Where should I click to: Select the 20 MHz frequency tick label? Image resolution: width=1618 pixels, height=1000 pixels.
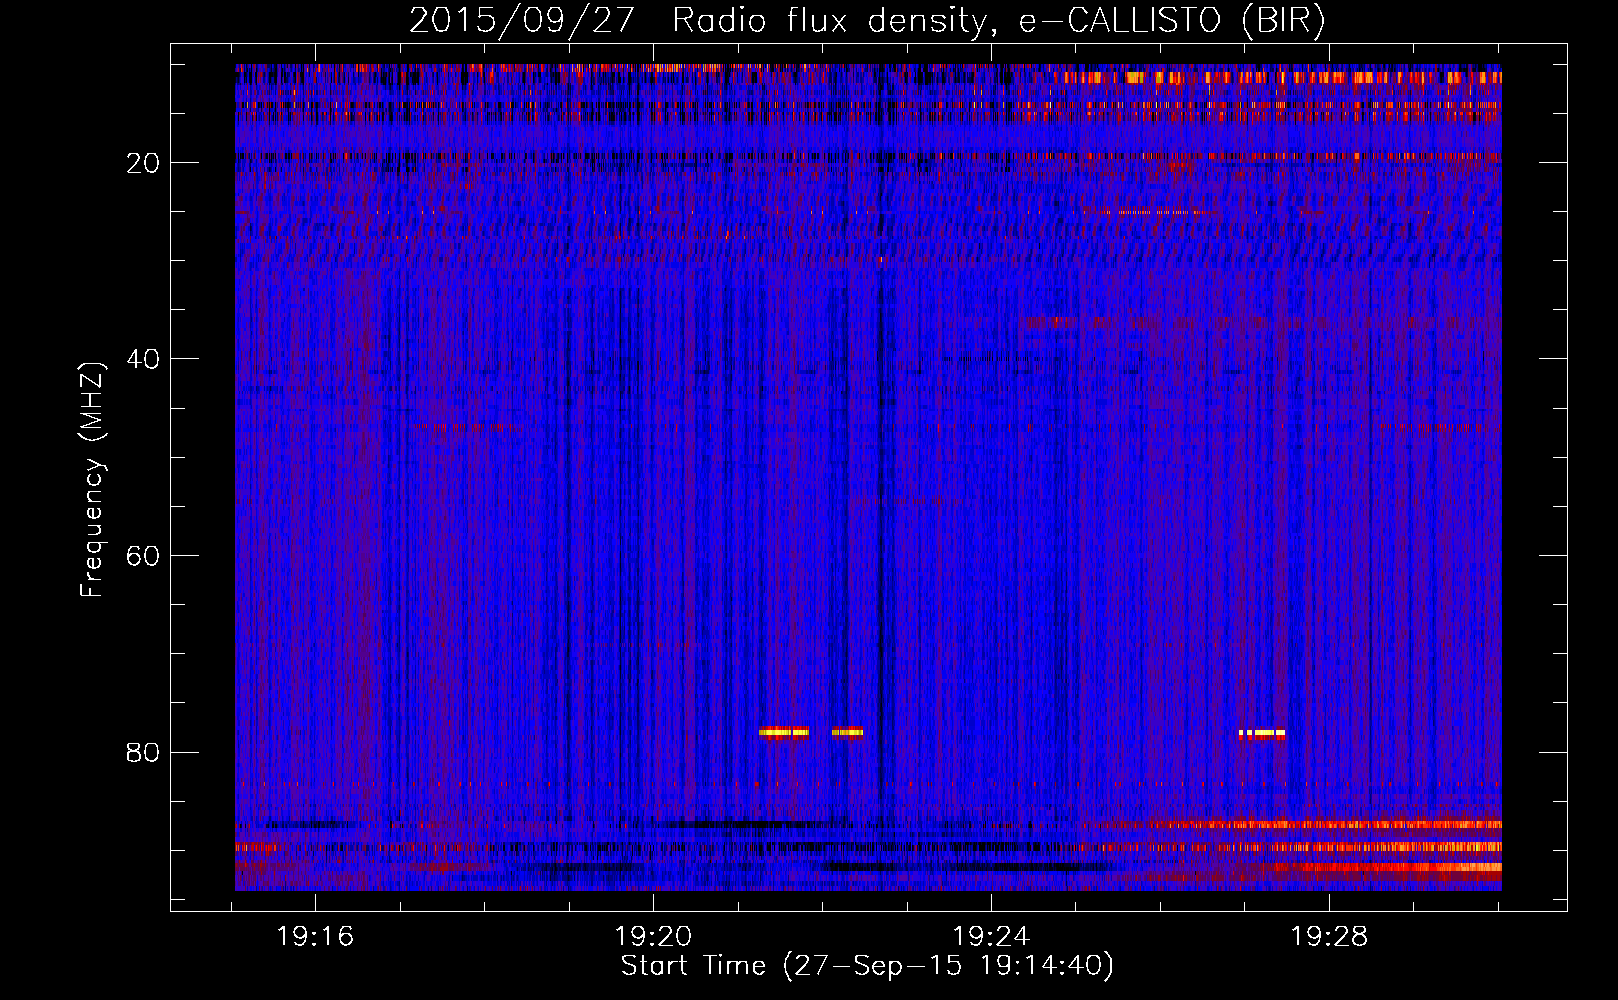[143, 163]
